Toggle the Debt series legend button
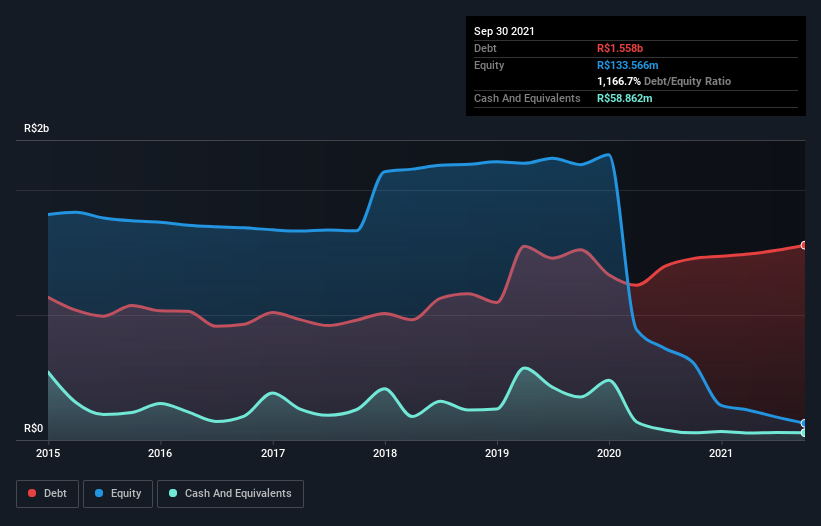The image size is (821, 526). pyautogui.click(x=48, y=494)
